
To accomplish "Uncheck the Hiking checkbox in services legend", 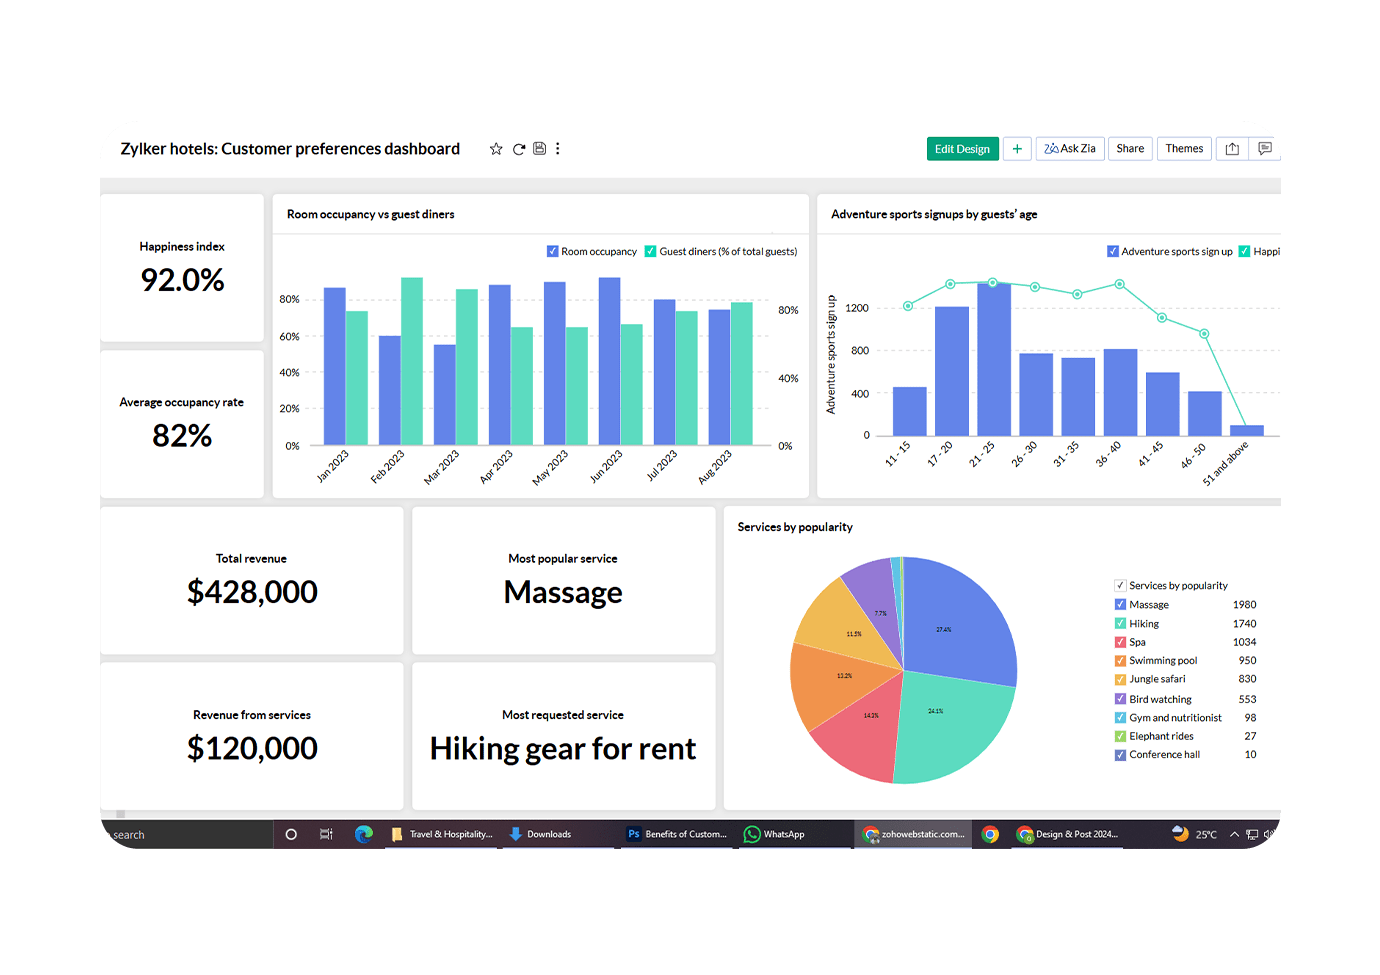I will [x=1120, y=624].
